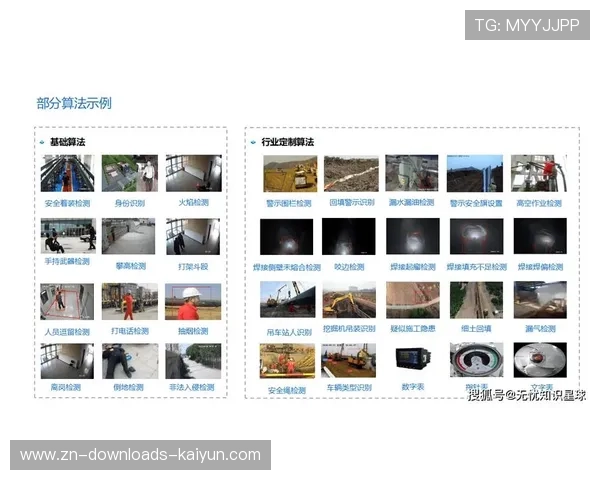Click the 警示围栏检测 caption
The width and height of the screenshot is (600, 480).
pos(289,203)
